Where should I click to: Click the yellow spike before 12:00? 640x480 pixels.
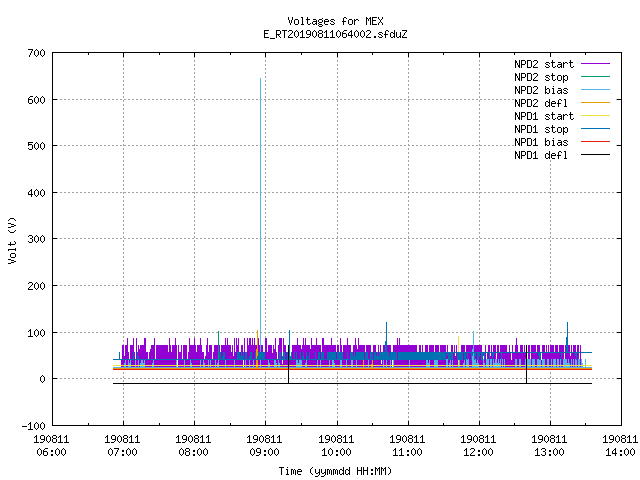click(458, 342)
